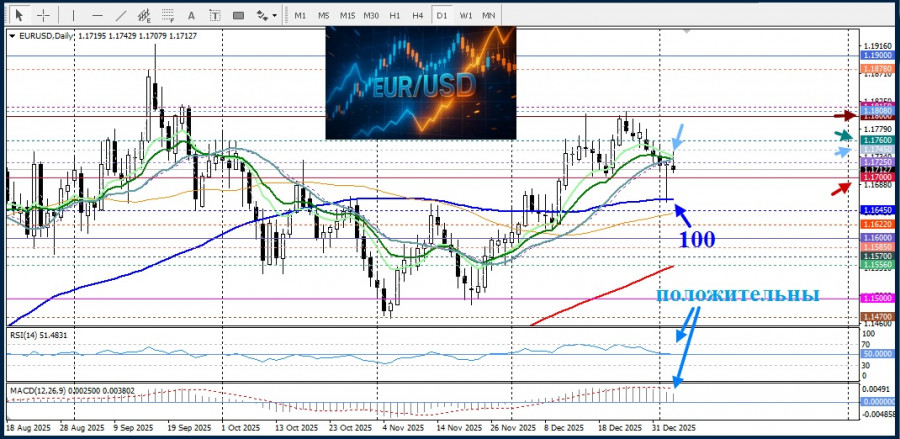Click the 1.15000 price level label

(878, 298)
